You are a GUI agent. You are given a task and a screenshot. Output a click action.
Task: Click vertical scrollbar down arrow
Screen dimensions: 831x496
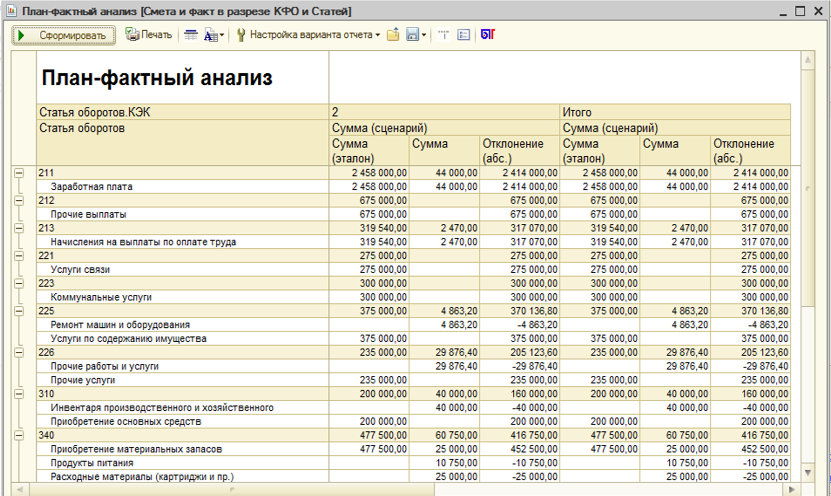point(808,471)
